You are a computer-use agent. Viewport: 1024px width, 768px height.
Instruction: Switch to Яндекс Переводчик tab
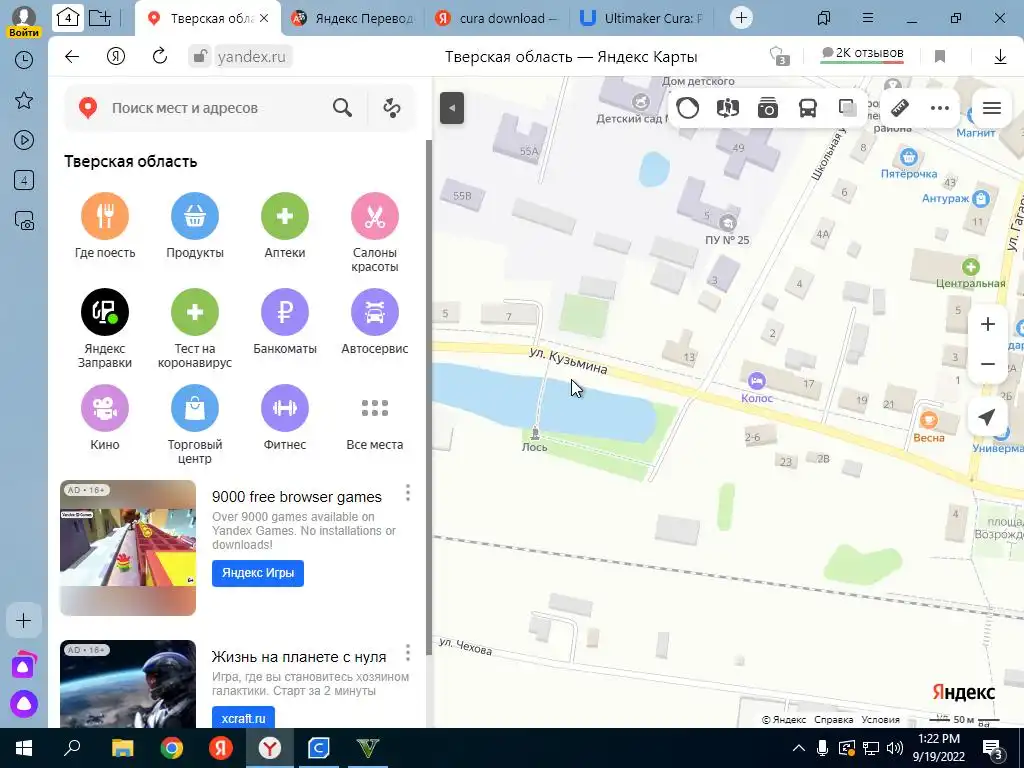pos(355,18)
